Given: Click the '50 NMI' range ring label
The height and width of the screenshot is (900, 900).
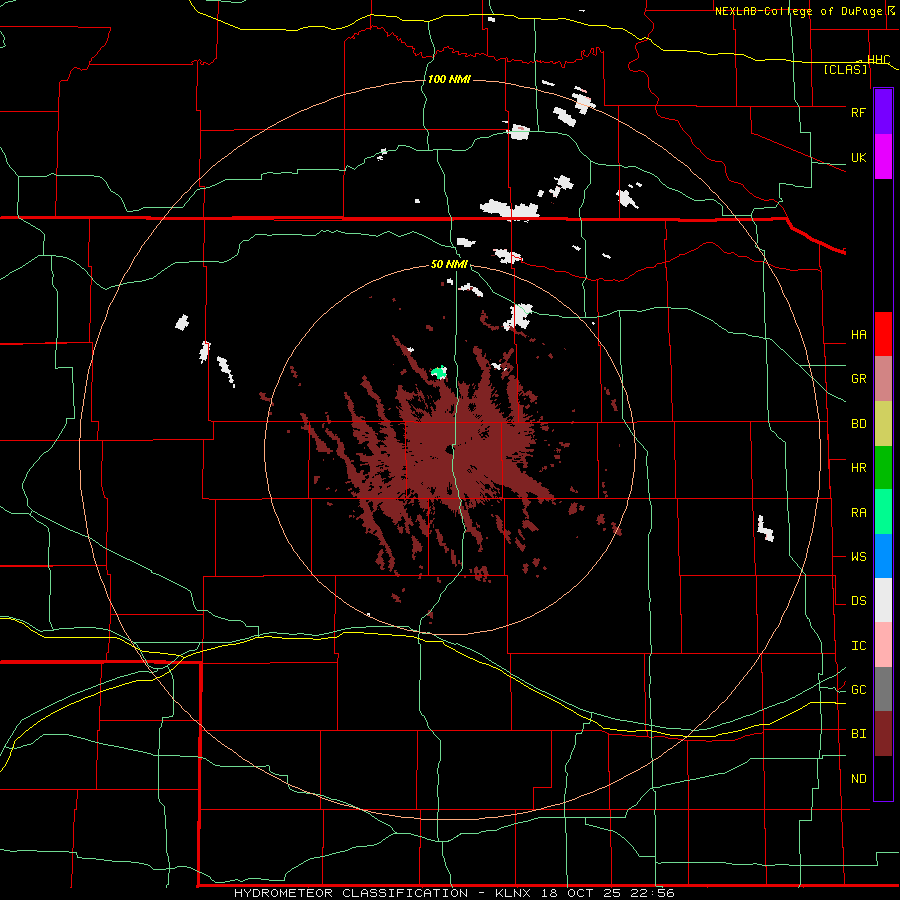Looking at the screenshot, I should tap(449, 264).
